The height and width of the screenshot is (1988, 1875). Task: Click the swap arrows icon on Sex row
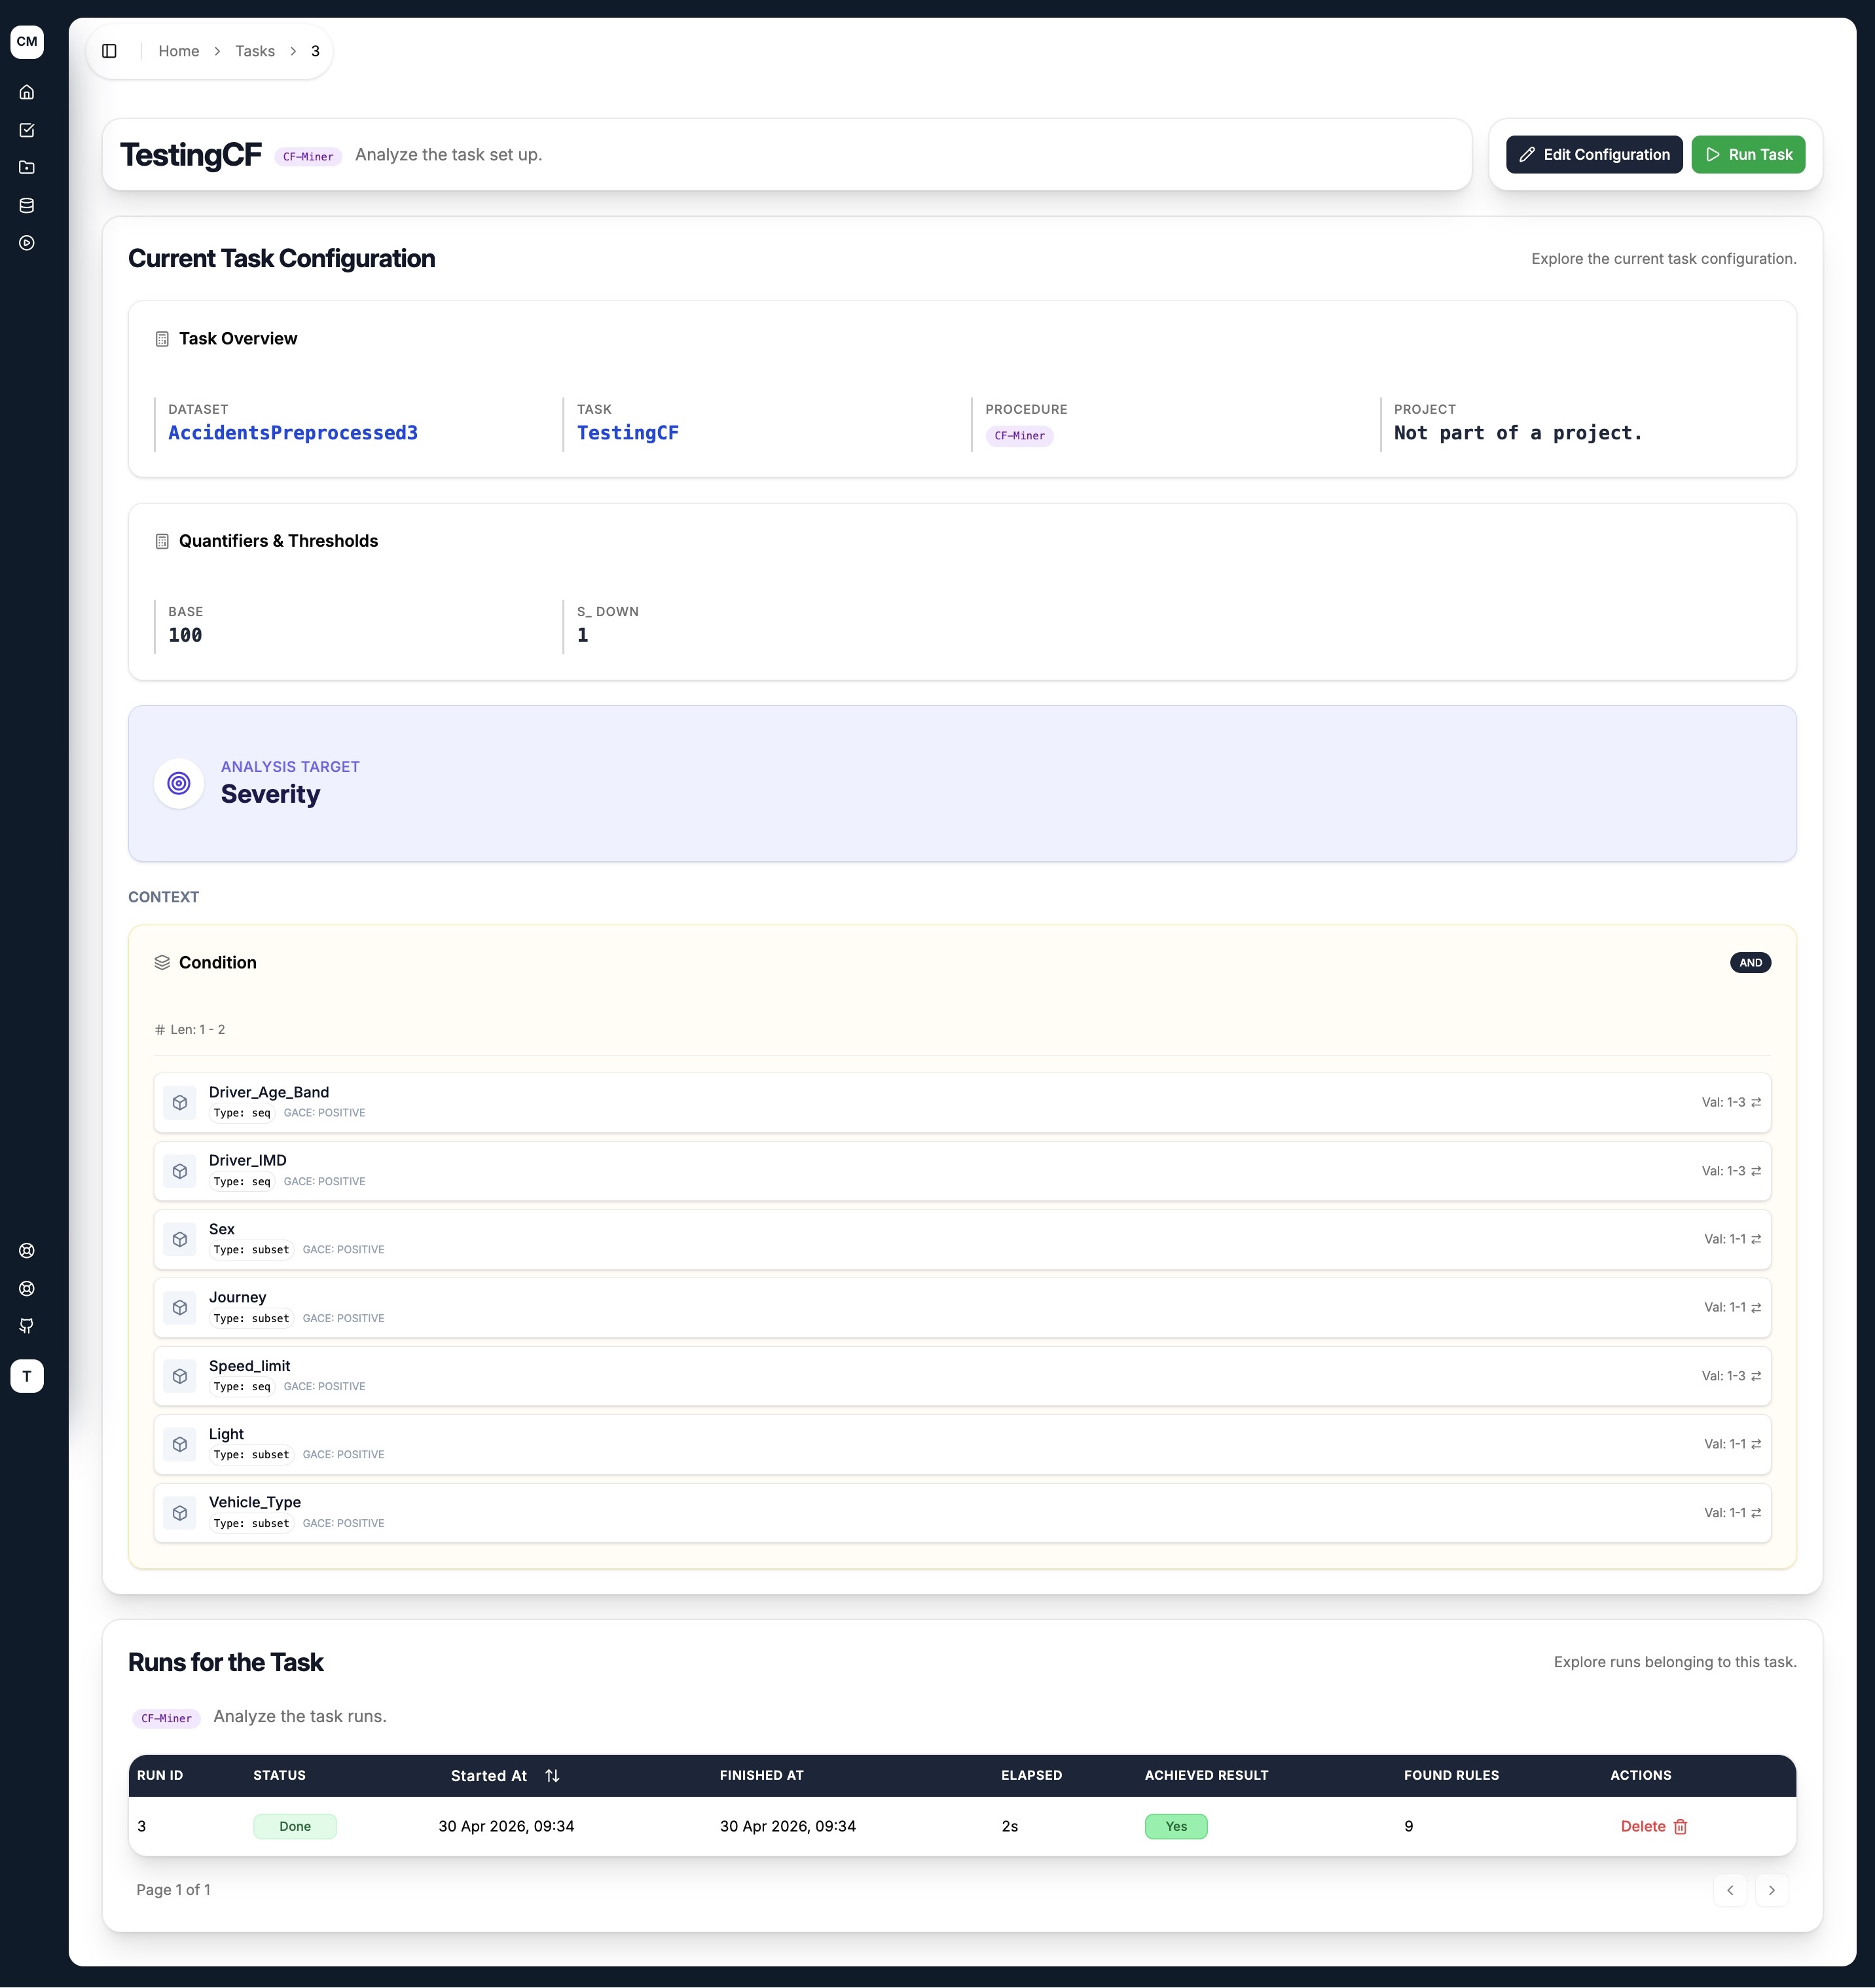(1756, 1239)
